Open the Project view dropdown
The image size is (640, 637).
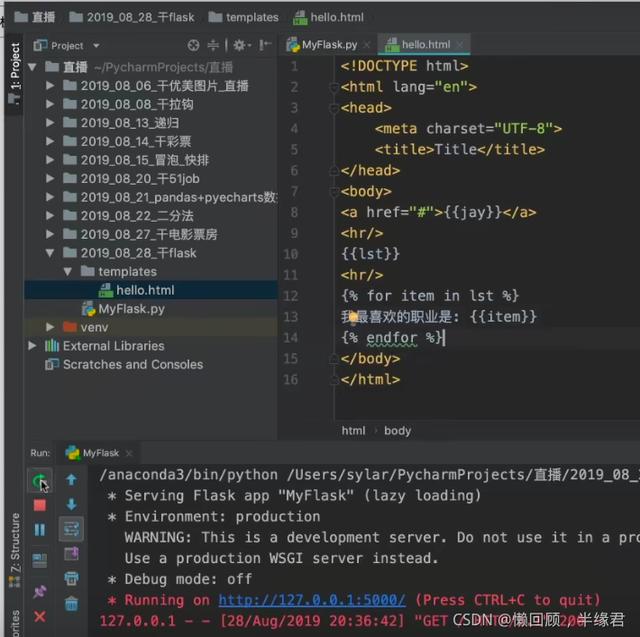tap(96, 45)
